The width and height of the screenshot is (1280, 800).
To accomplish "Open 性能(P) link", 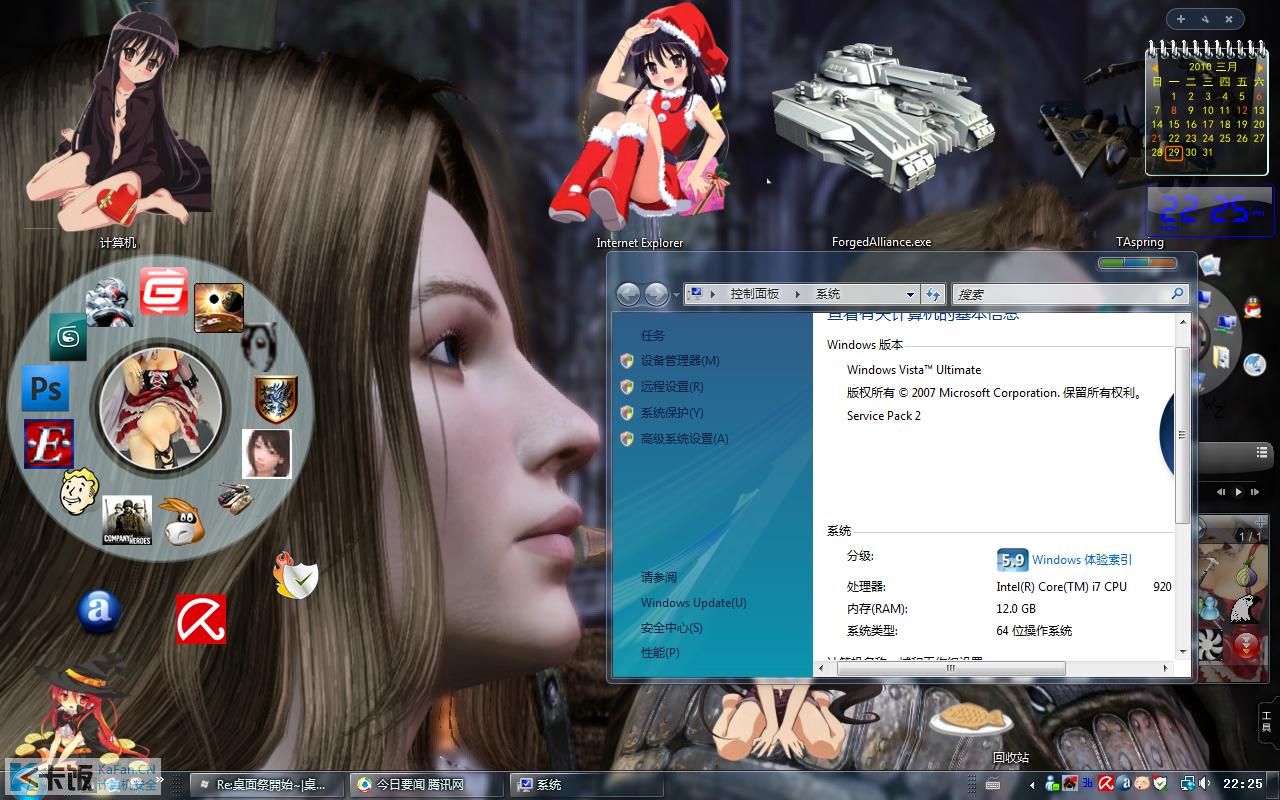I will point(660,652).
